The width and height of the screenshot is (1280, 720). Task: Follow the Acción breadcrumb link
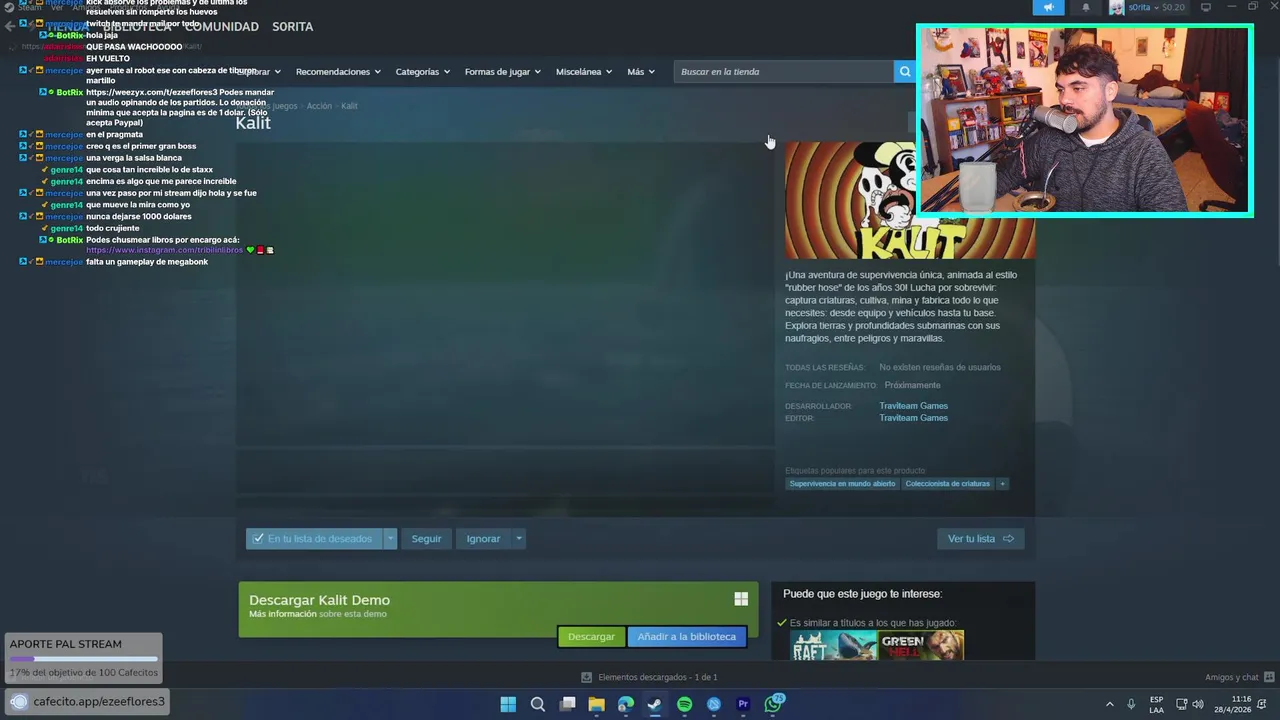319,106
